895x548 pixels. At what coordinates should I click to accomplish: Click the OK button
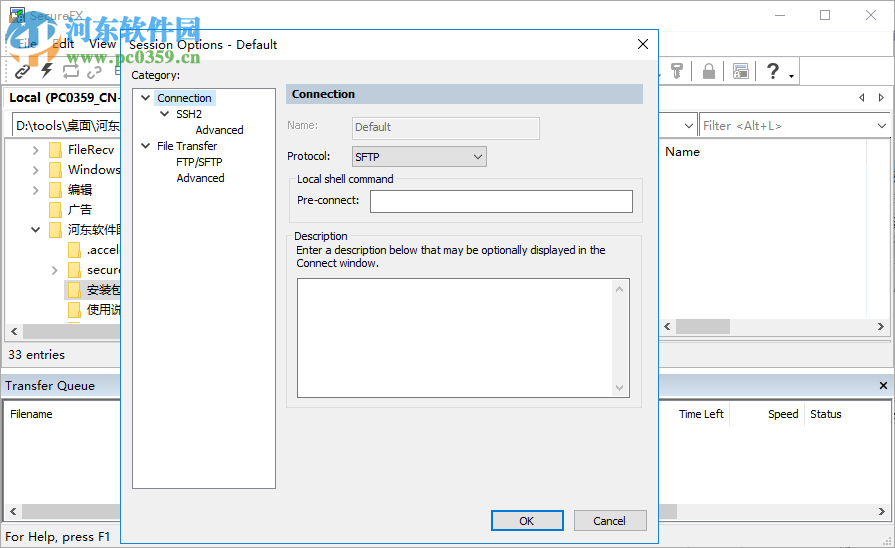click(x=527, y=521)
